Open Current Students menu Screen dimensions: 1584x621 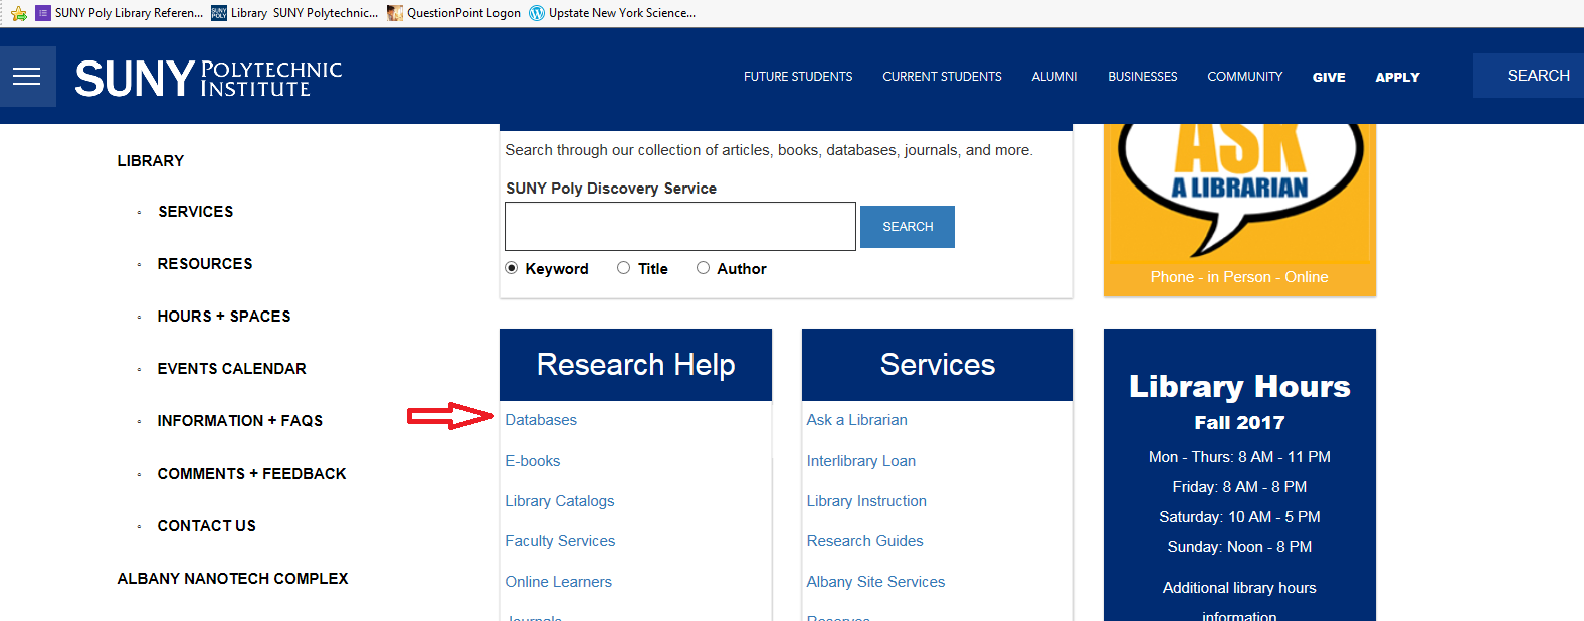click(942, 77)
